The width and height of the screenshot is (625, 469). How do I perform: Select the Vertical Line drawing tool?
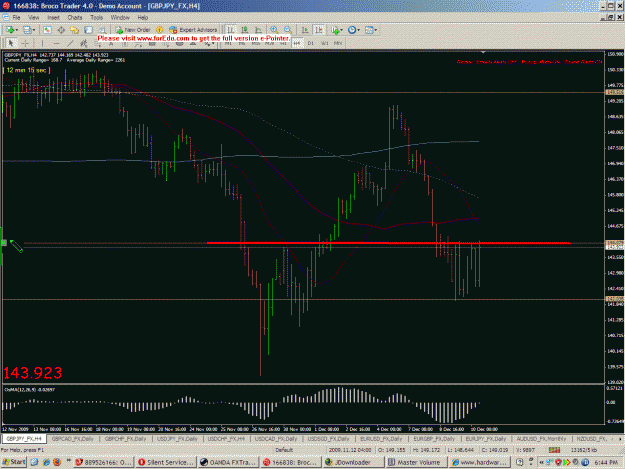42,43
